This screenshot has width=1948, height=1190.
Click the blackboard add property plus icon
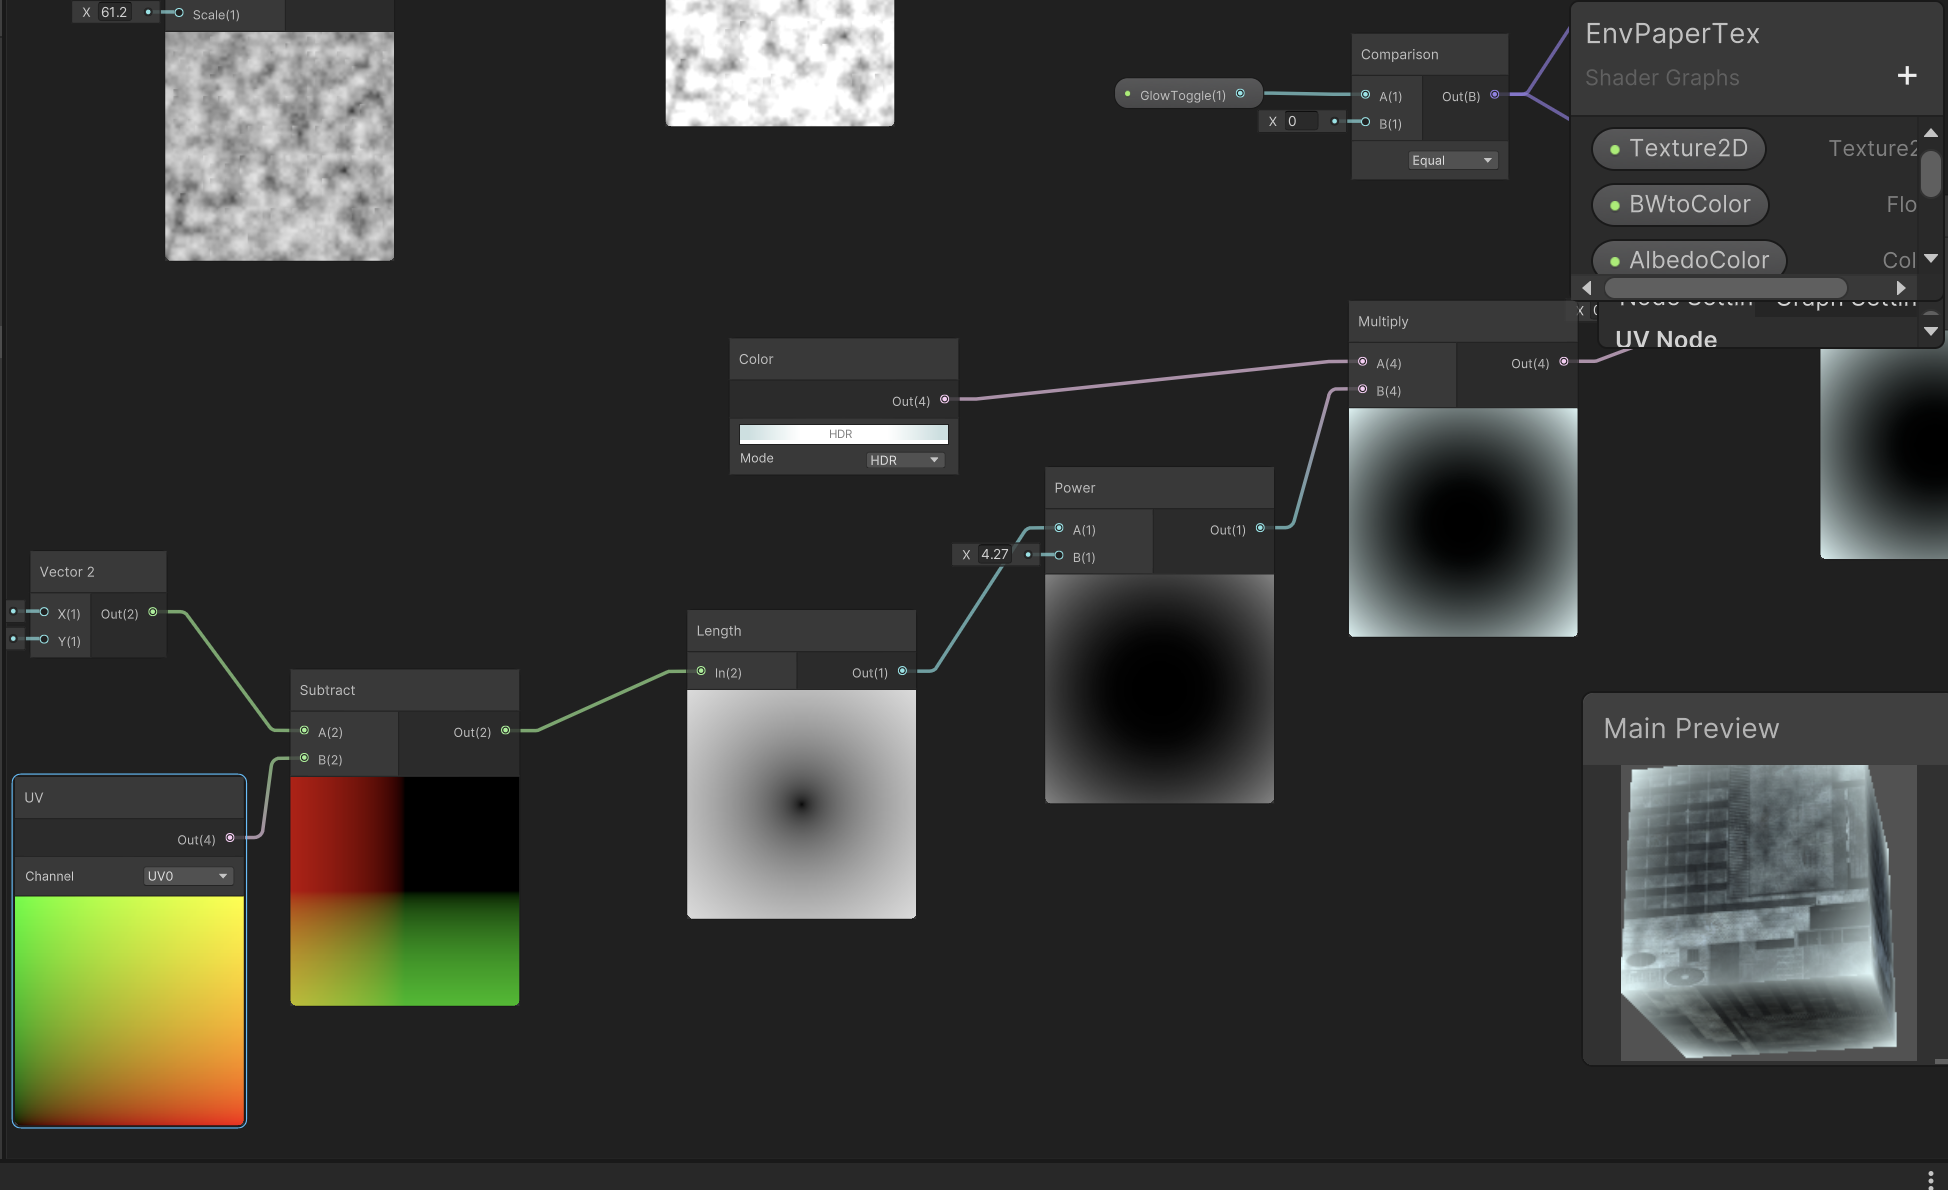tap(1906, 76)
